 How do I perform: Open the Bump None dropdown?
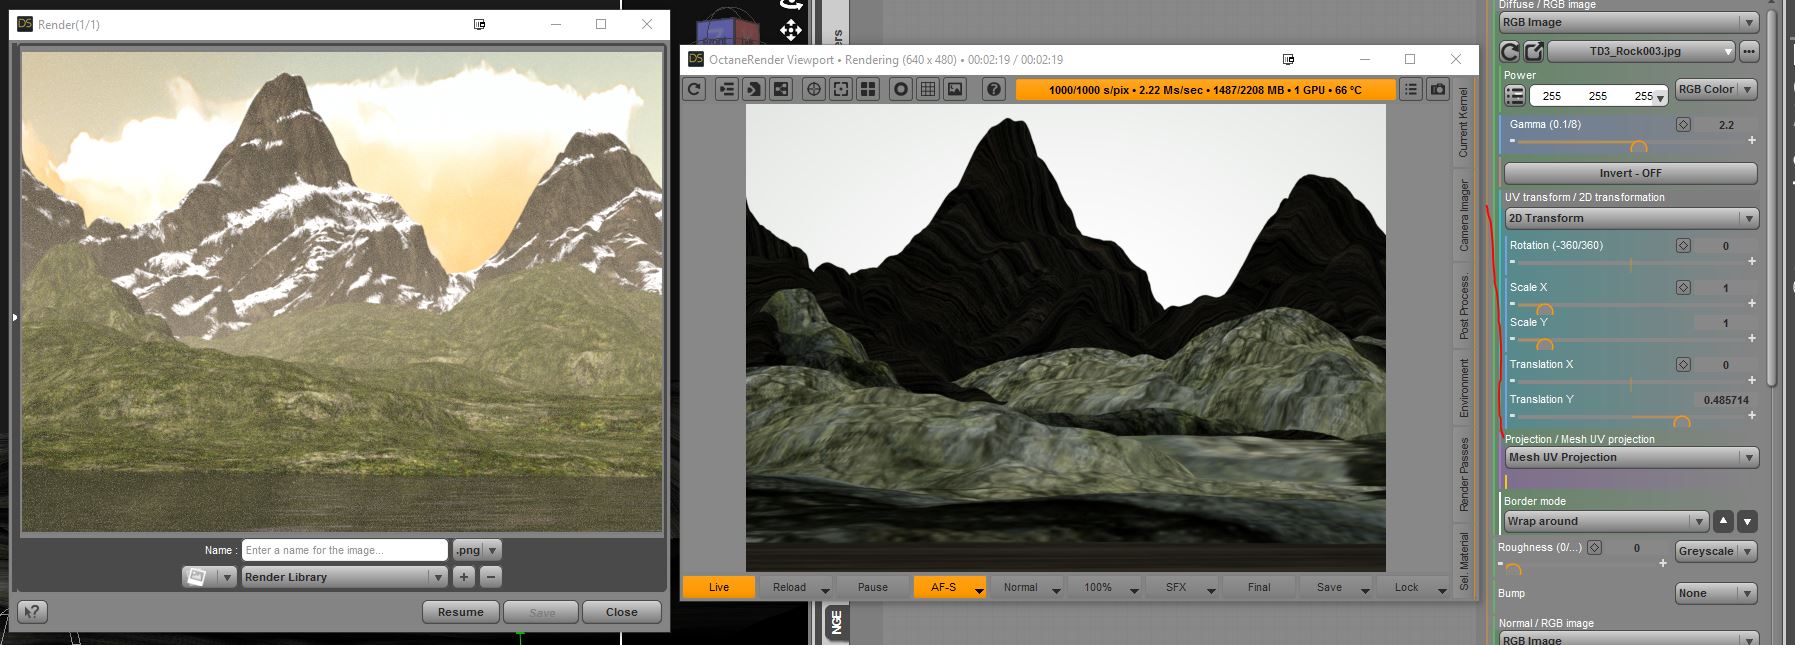pyautogui.click(x=1716, y=593)
